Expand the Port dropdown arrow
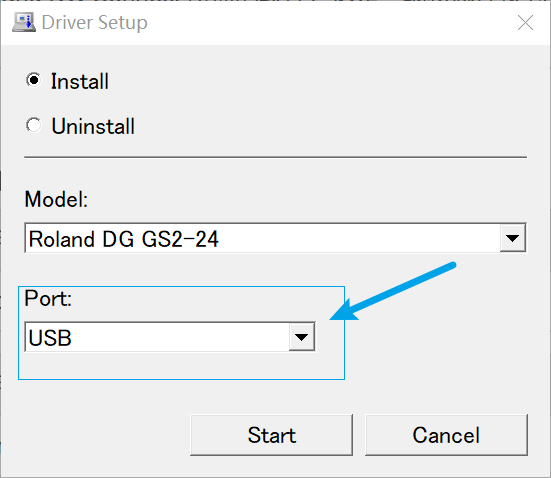Viewport: 551px width, 478px height. tap(302, 337)
